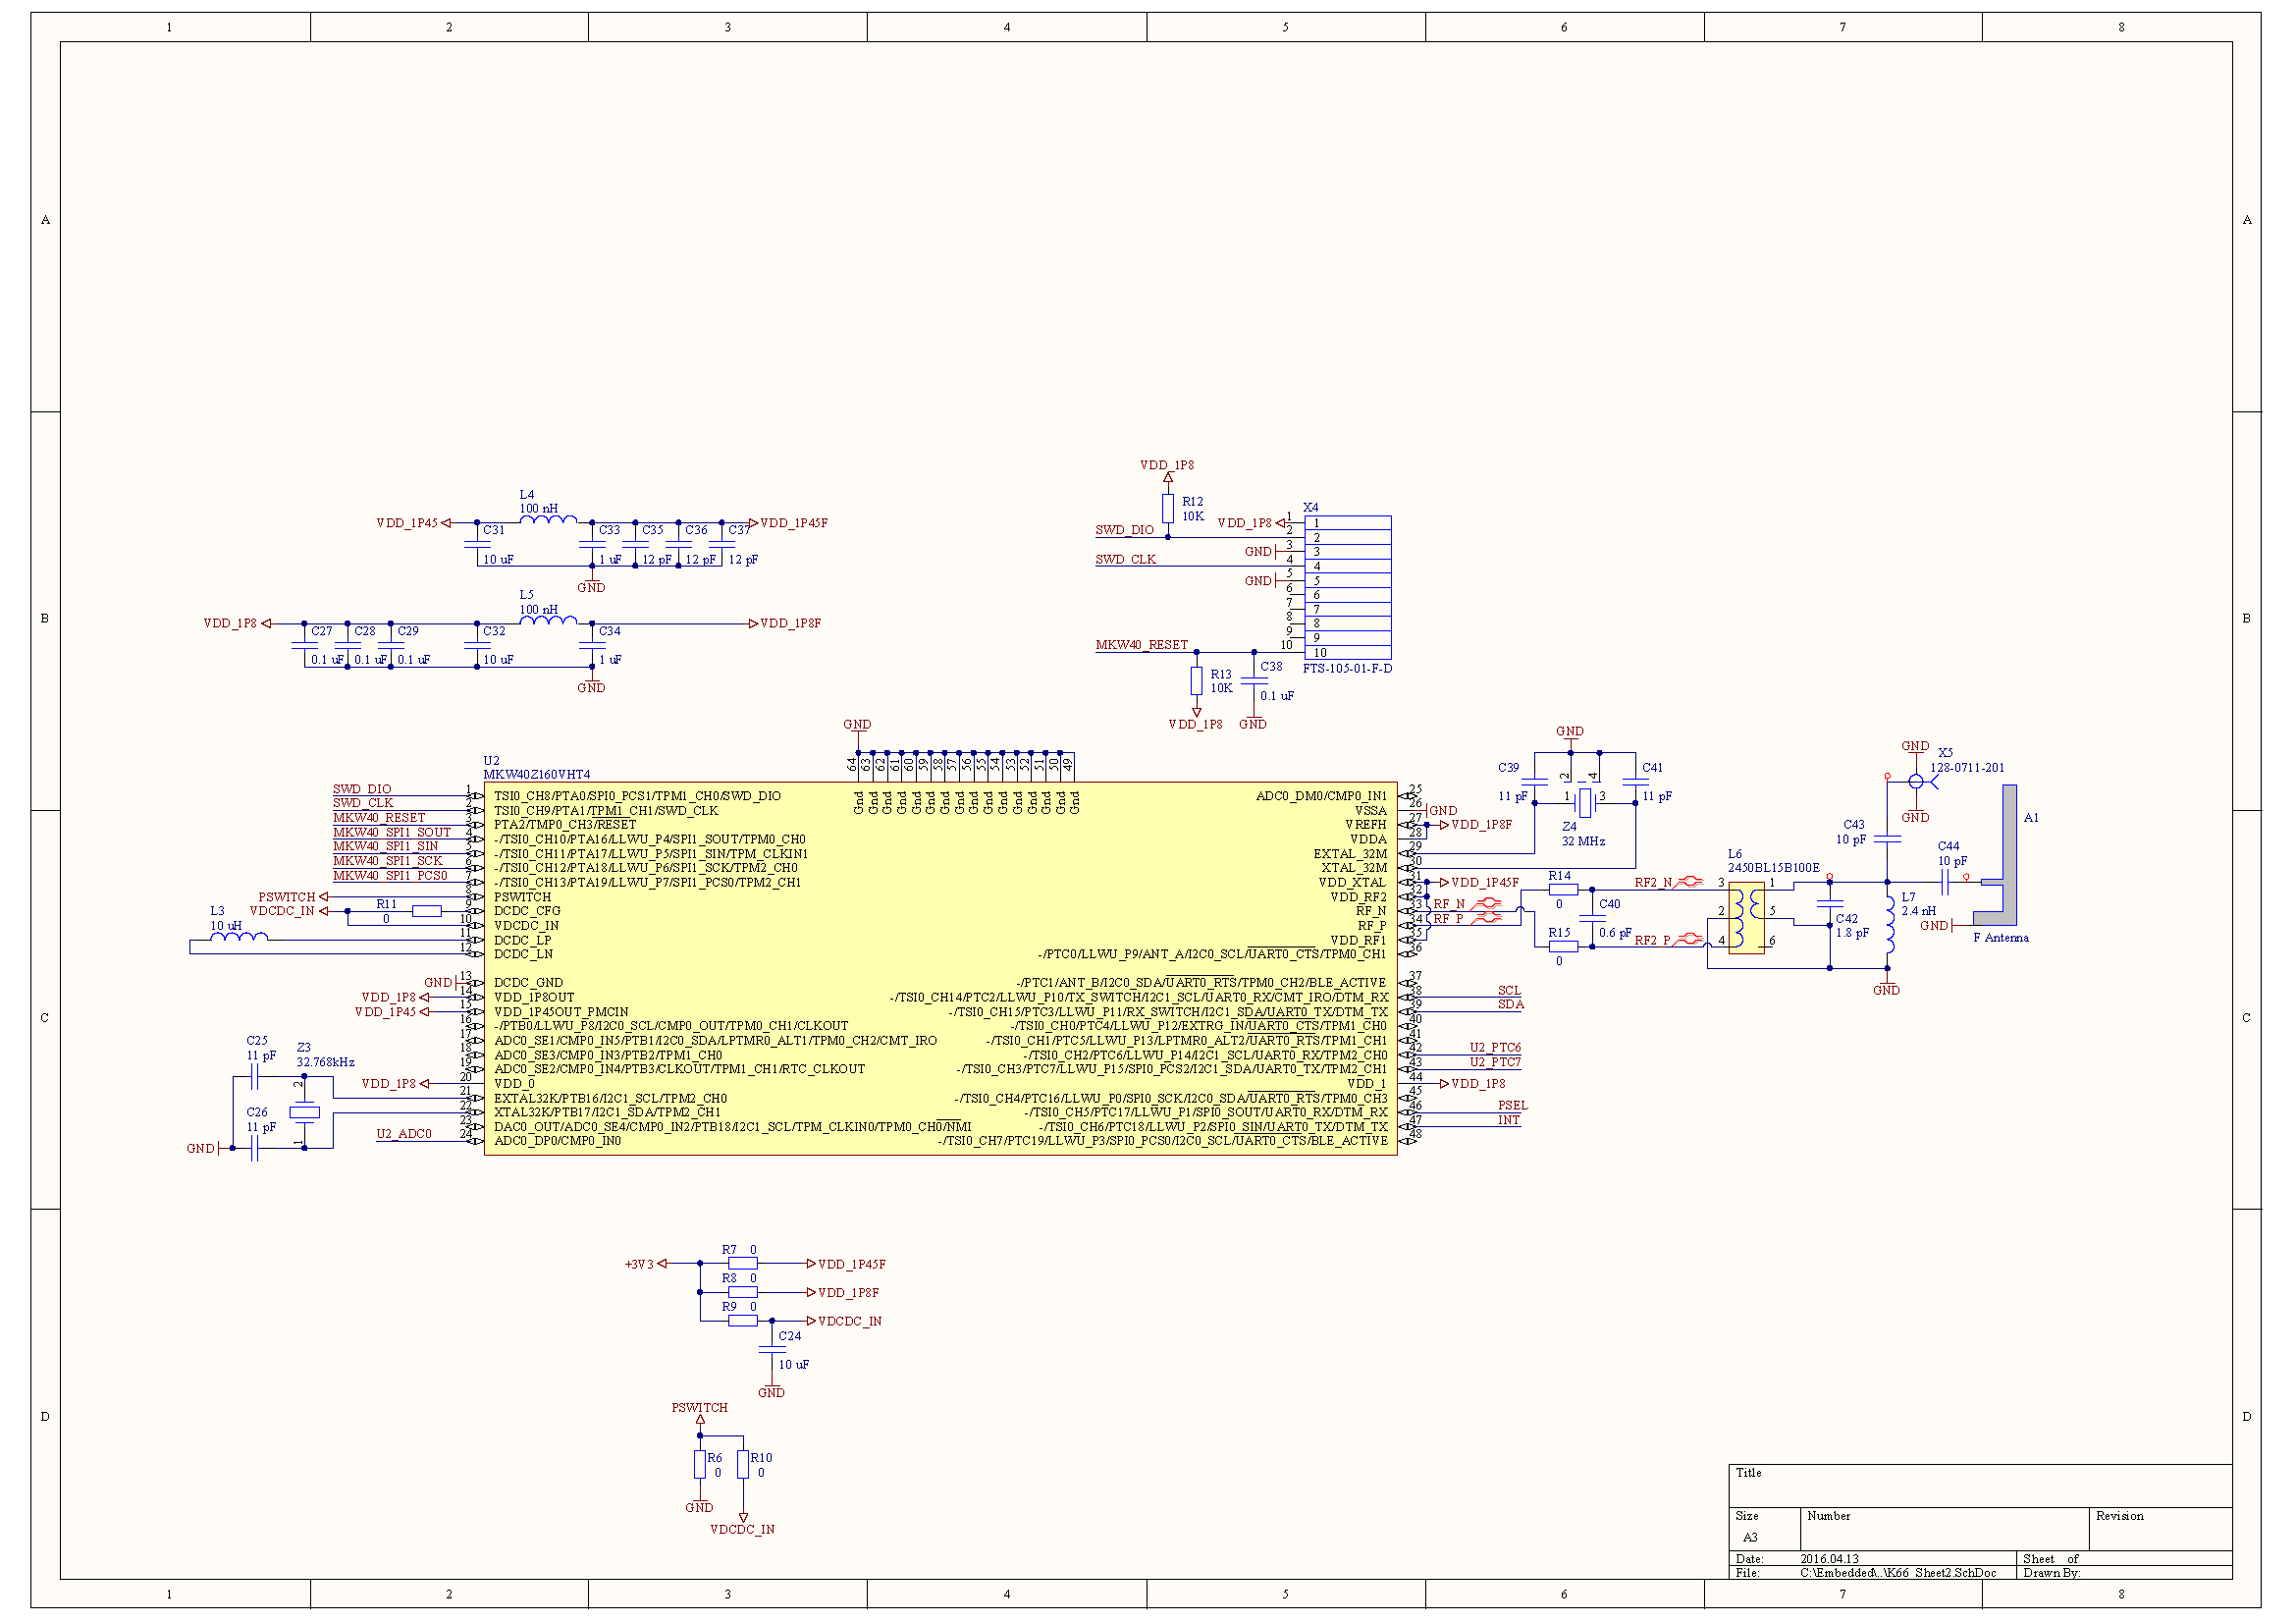The image size is (2296, 1623).
Task: Select the L4 100 nH inductor symbol
Action: tap(547, 519)
